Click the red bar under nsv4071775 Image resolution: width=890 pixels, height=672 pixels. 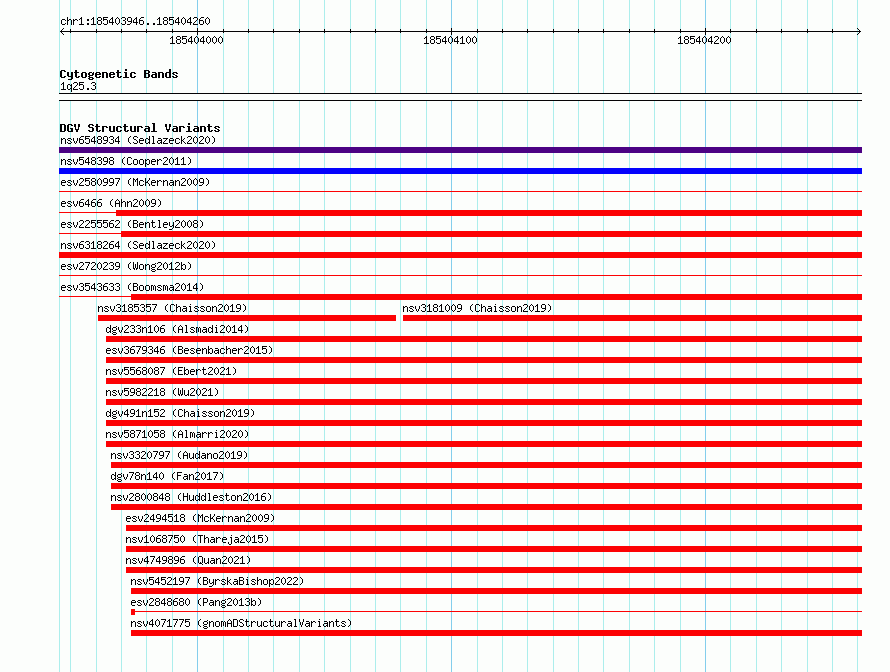pos(497,633)
